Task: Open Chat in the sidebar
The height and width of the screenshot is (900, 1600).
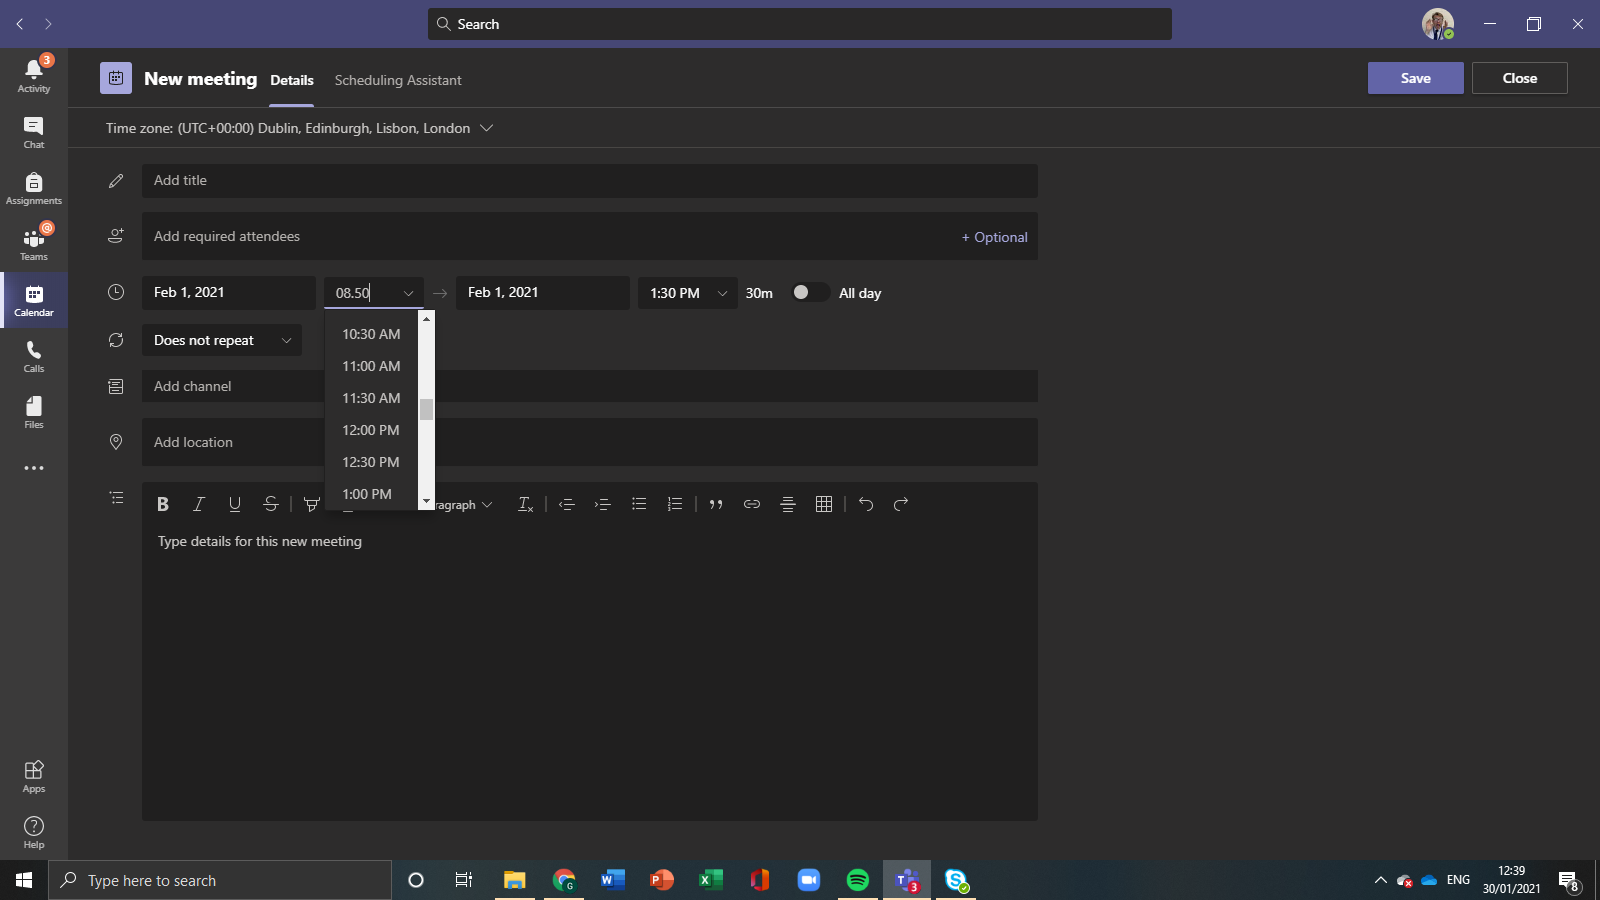Action: (34, 132)
